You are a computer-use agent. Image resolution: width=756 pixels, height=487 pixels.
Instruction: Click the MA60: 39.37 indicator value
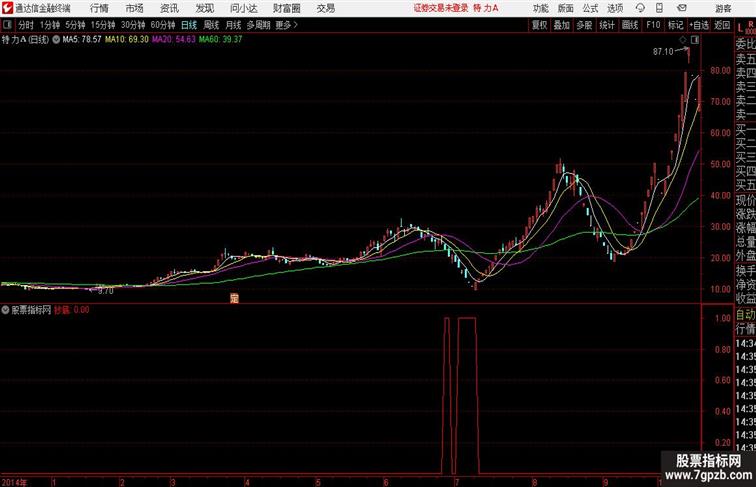tap(220, 40)
